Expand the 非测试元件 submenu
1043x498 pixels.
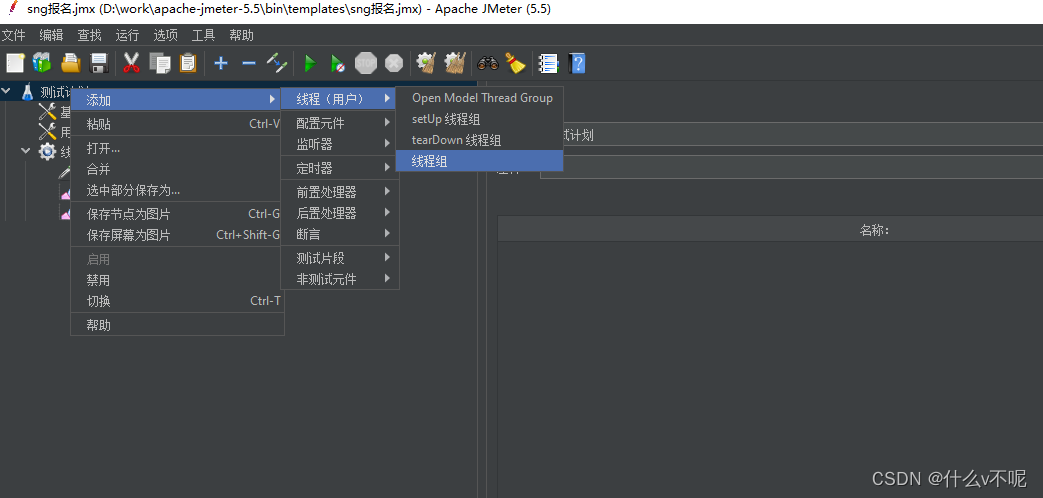[x=339, y=279]
